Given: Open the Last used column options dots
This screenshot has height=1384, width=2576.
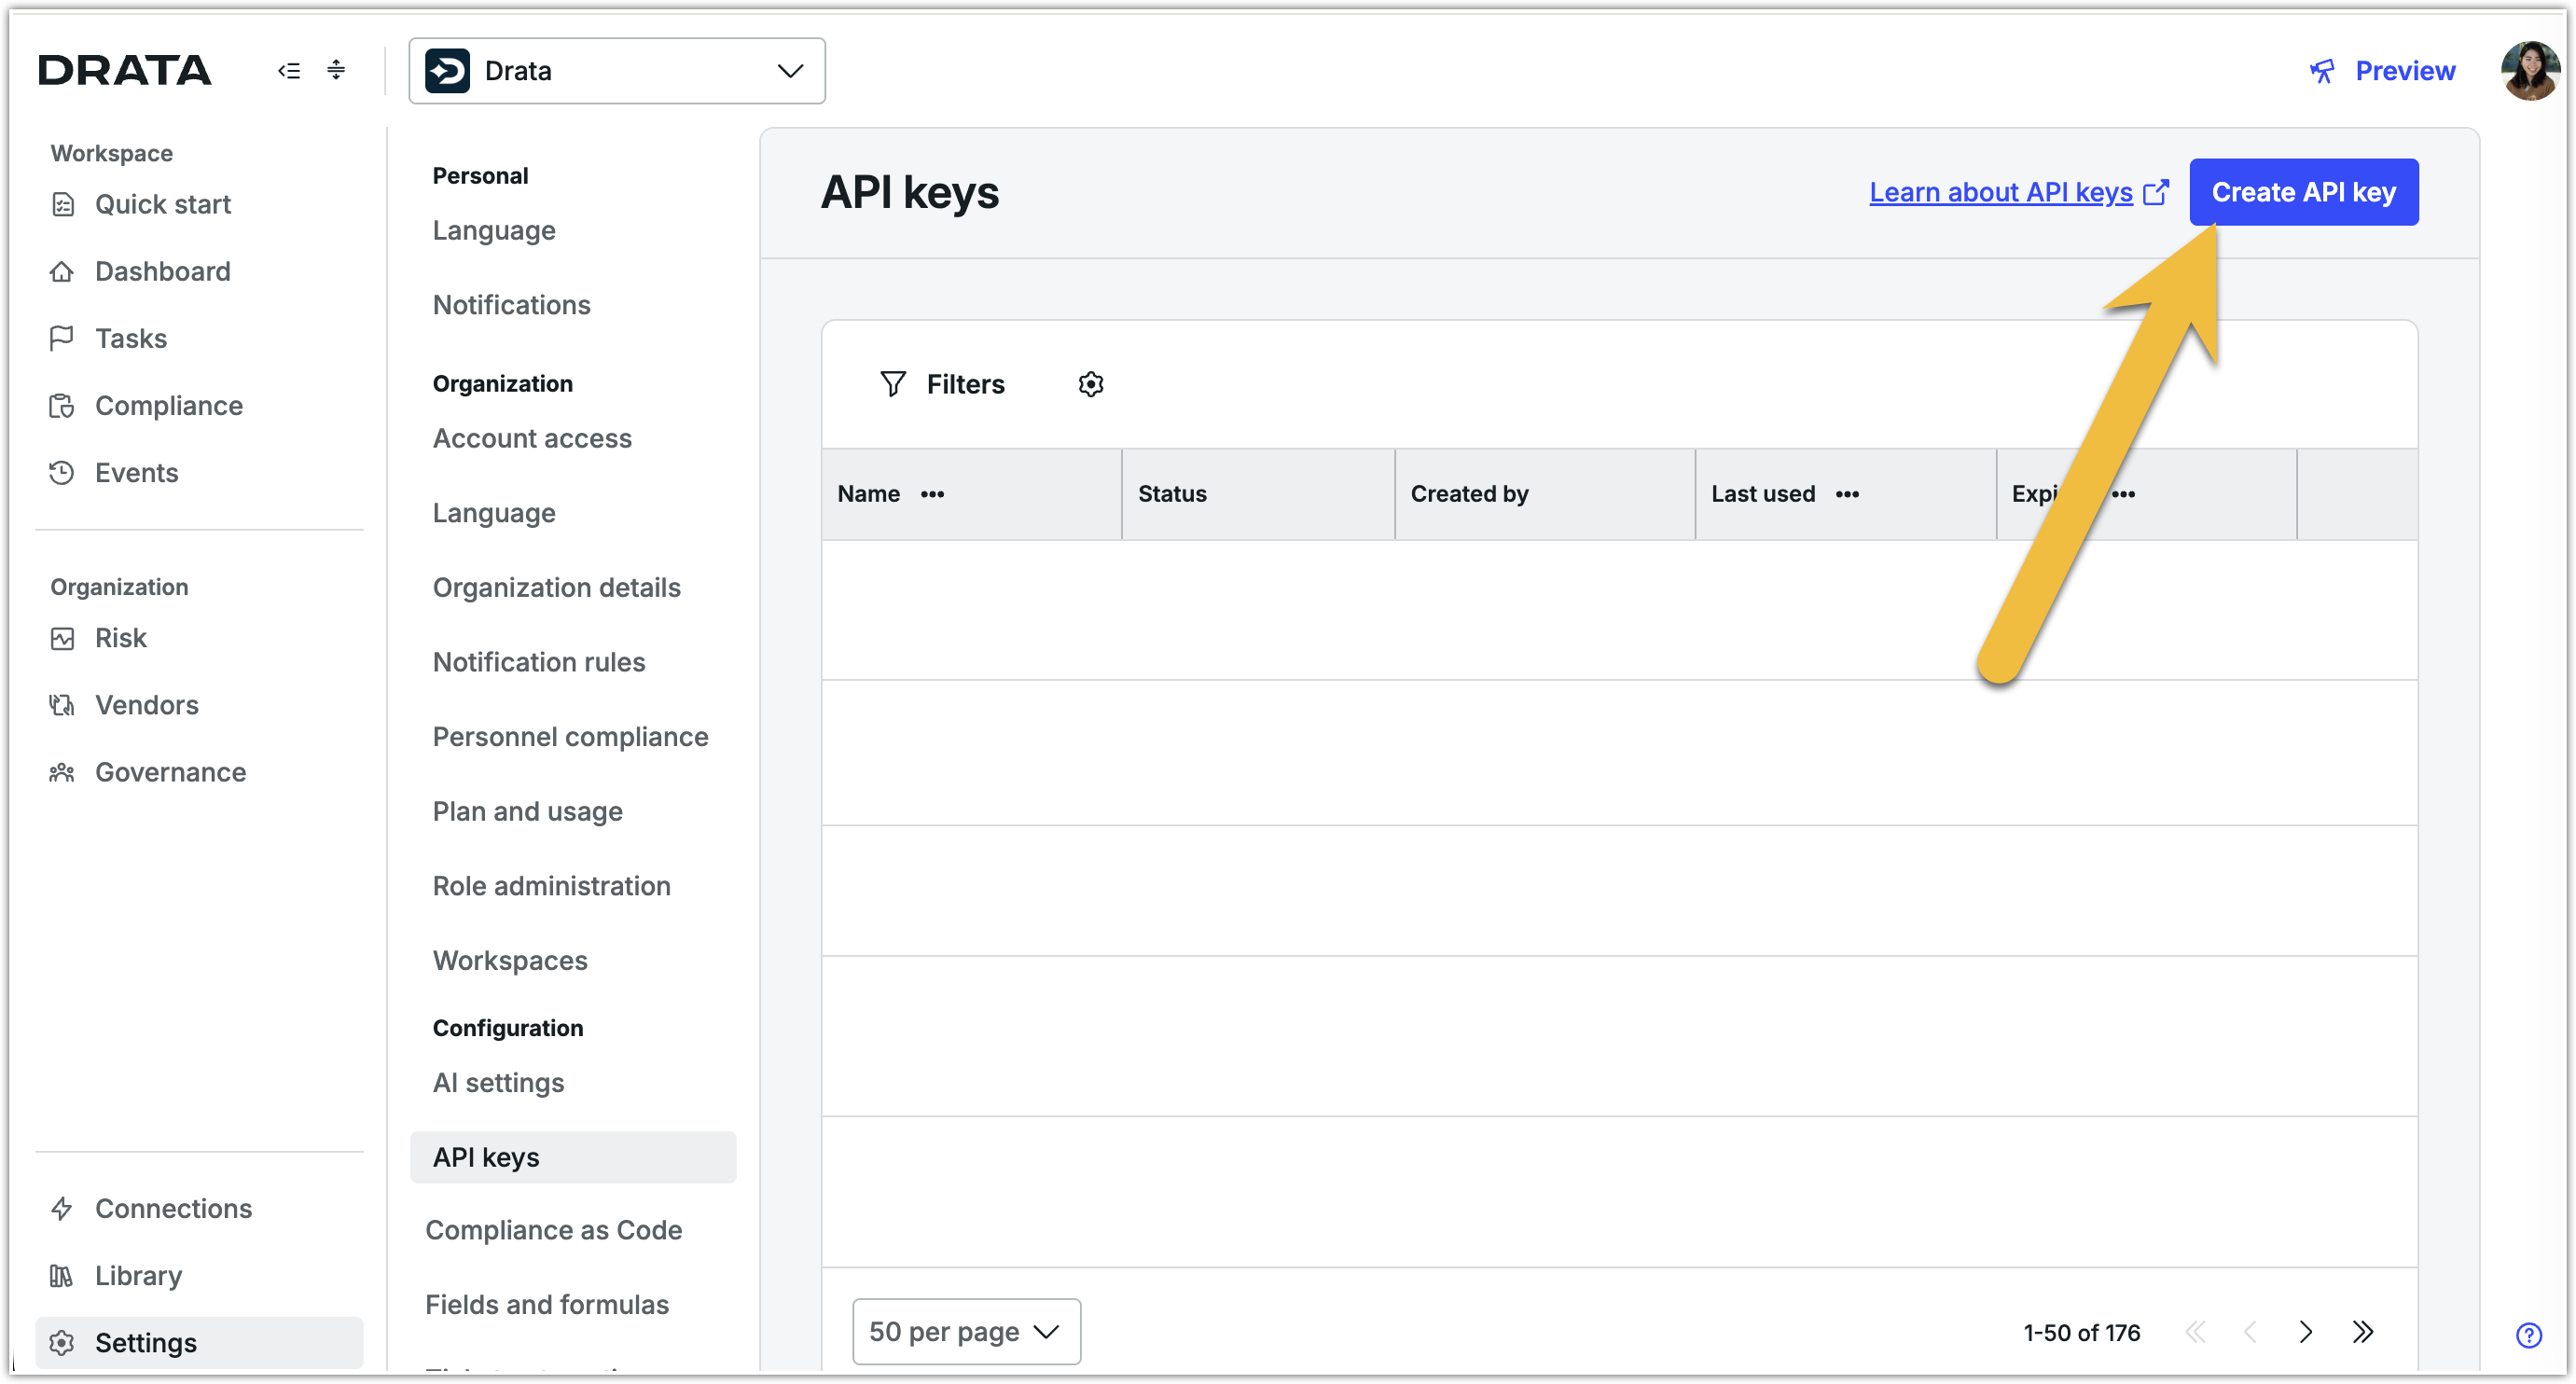Looking at the screenshot, I should coord(1847,494).
